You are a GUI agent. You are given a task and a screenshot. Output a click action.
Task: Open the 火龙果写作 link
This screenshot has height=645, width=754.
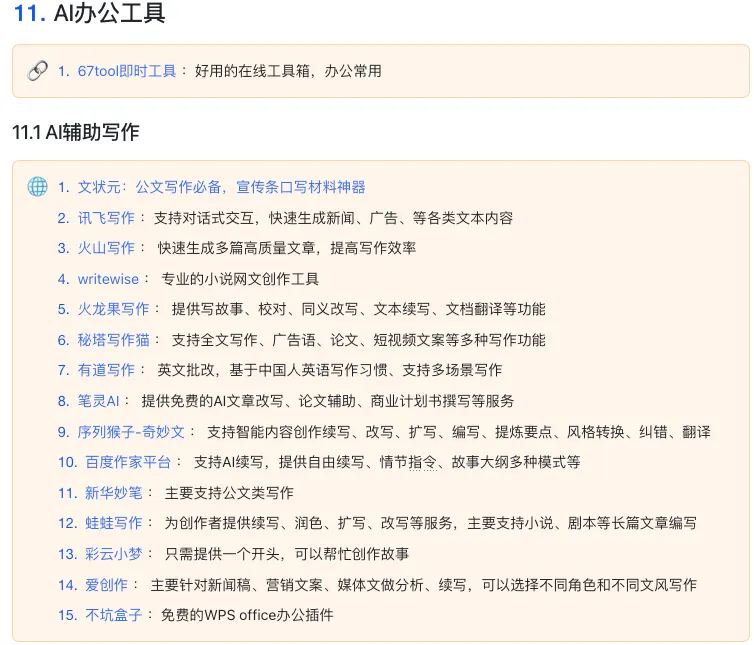(x=113, y=309)
